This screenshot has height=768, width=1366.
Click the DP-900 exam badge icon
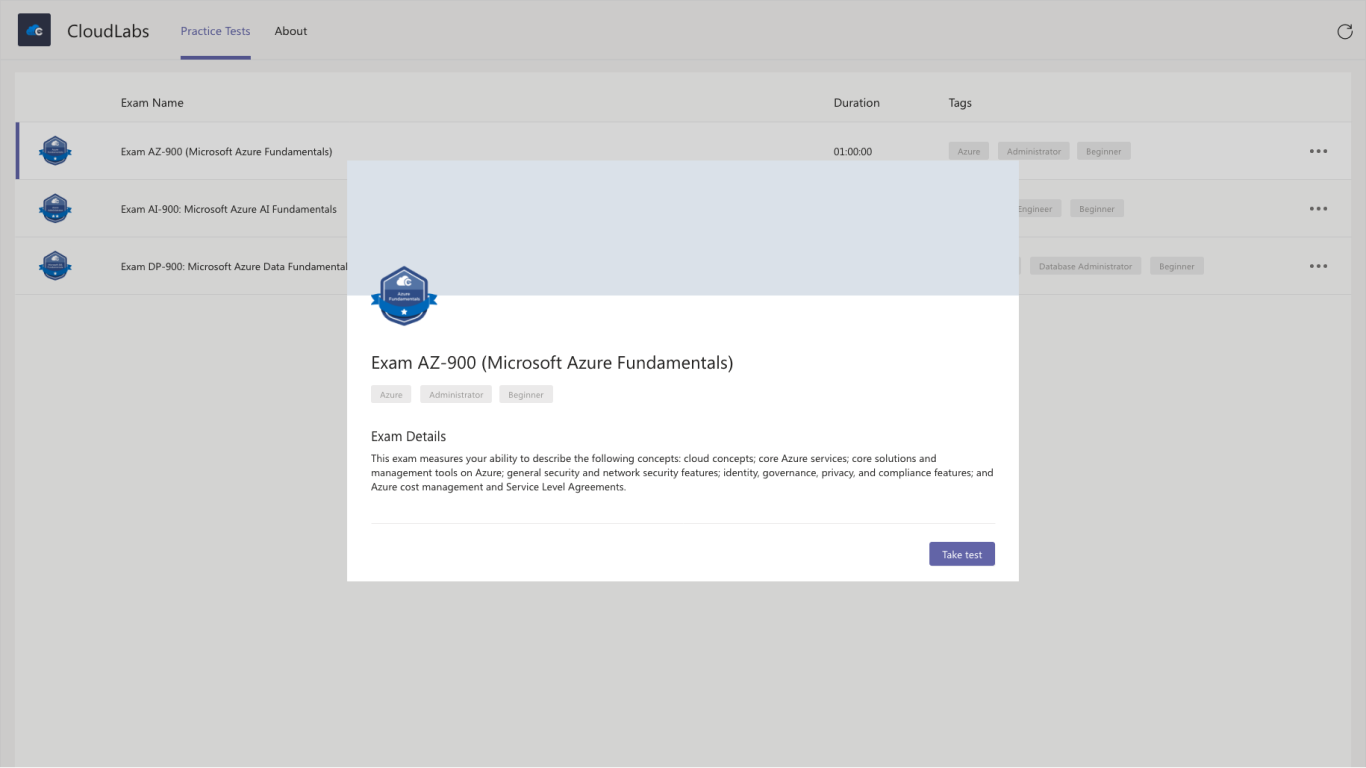click(55, 266)
